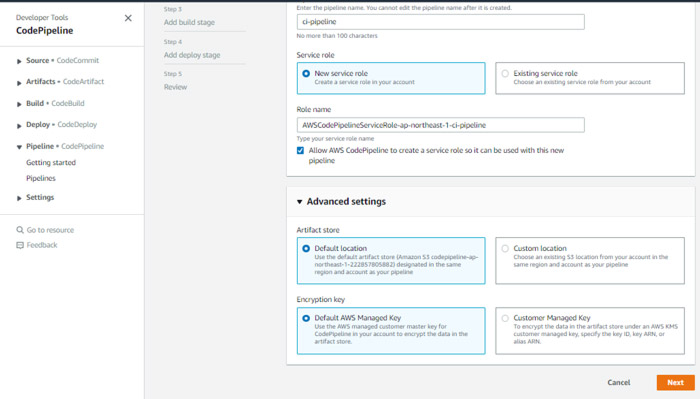Select New service role option
The image size is (700, 399).
(306, 74)
